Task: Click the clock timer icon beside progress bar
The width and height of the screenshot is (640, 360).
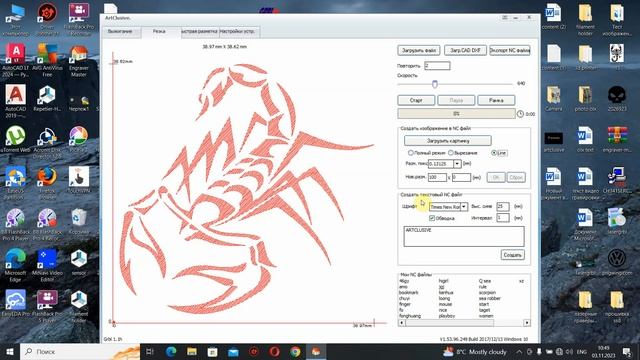Action: point(520,114)
